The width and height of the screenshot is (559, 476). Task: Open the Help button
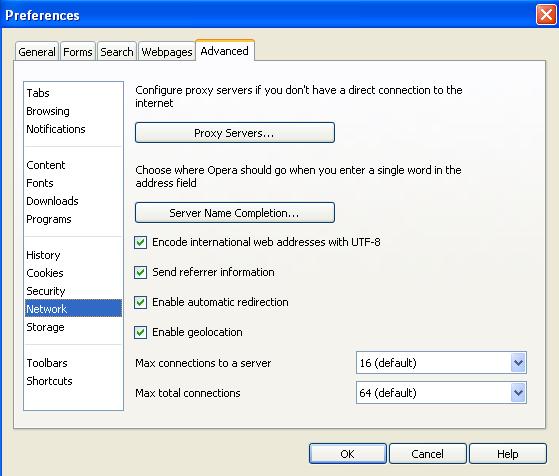(508, 454)
